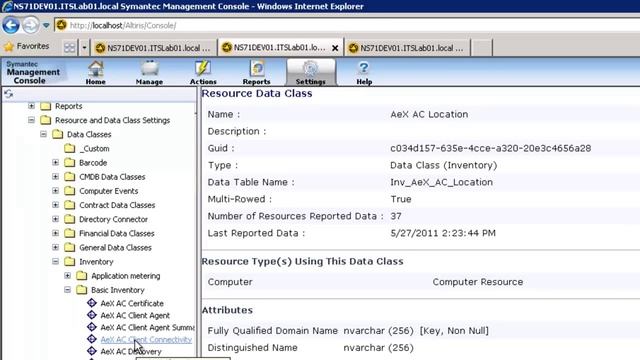Select the Directory Connector folder label
The image size is (640, 360).
[113, 219]
